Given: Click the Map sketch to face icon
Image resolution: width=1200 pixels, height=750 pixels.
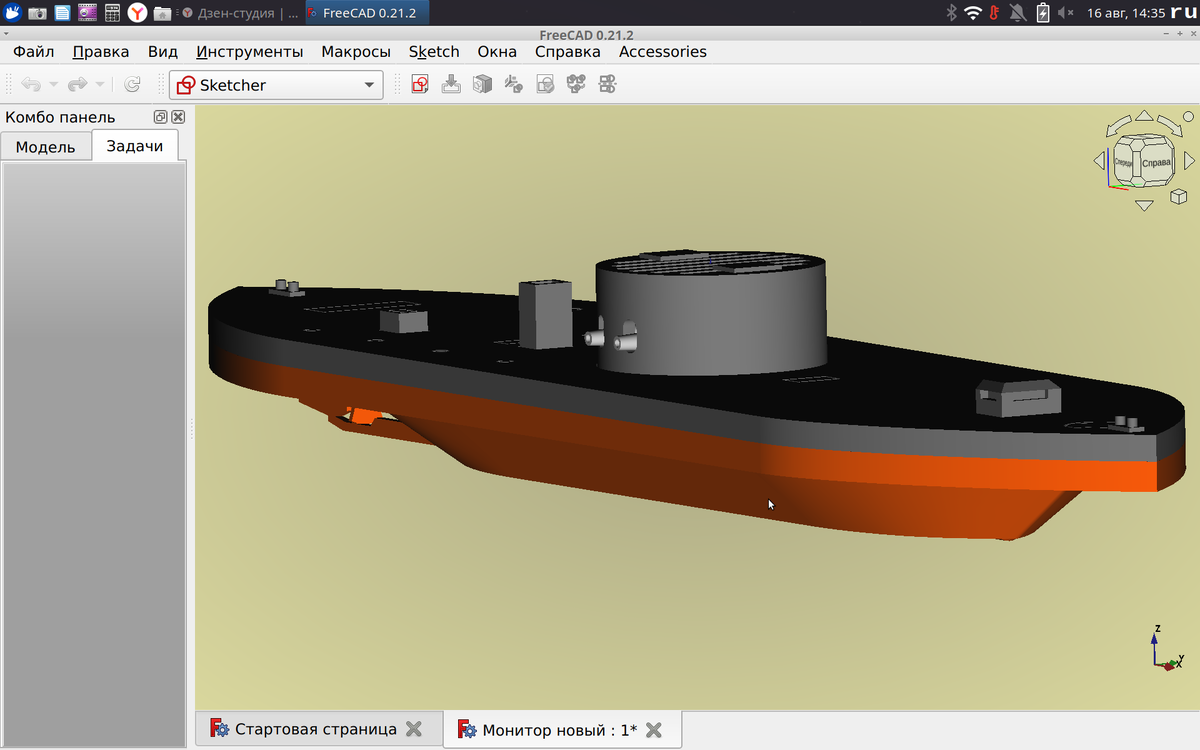Looking at the screenshot, I should tap(513, 85).
